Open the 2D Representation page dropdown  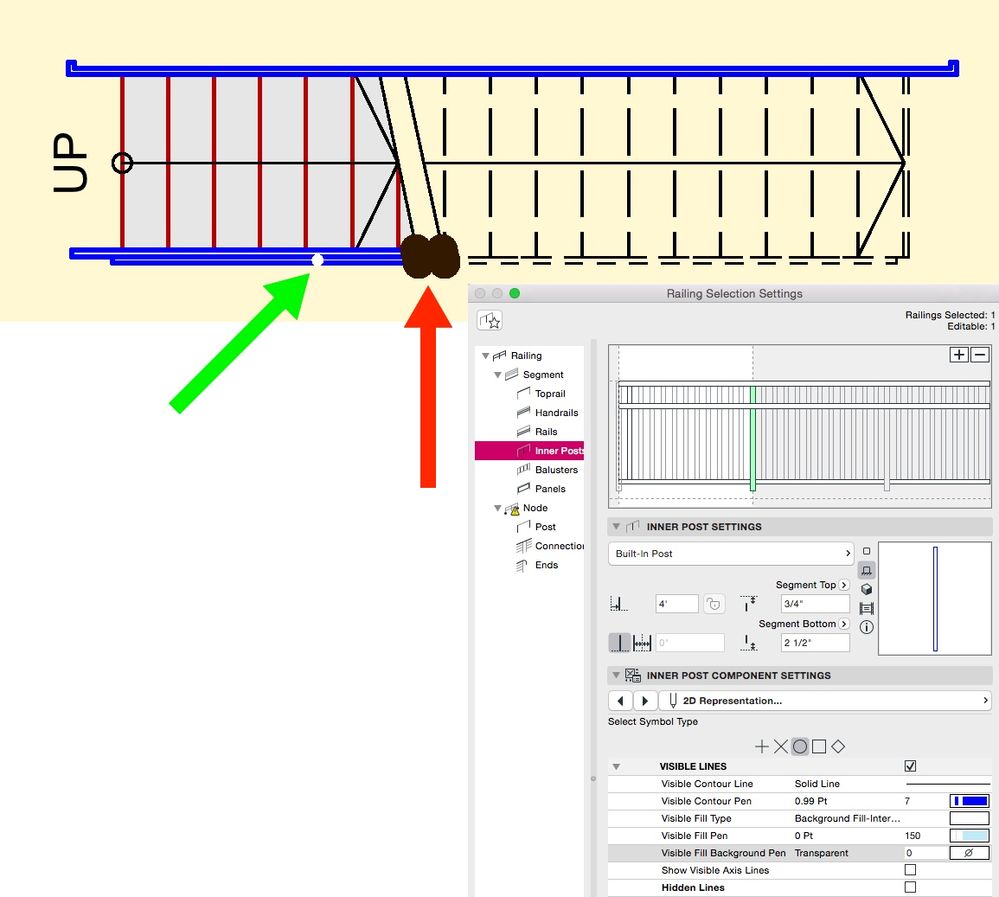825,701
